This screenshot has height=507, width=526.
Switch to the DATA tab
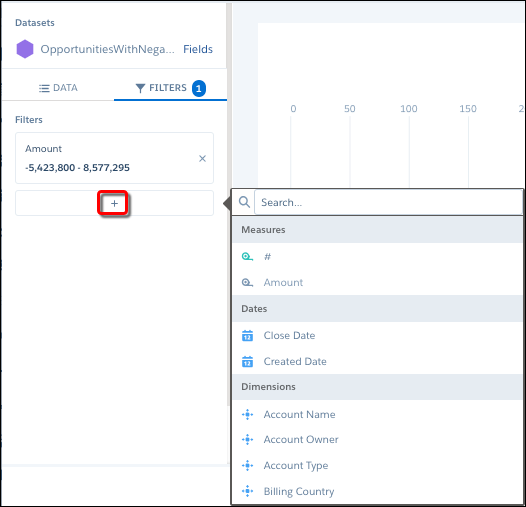[58, 88]
